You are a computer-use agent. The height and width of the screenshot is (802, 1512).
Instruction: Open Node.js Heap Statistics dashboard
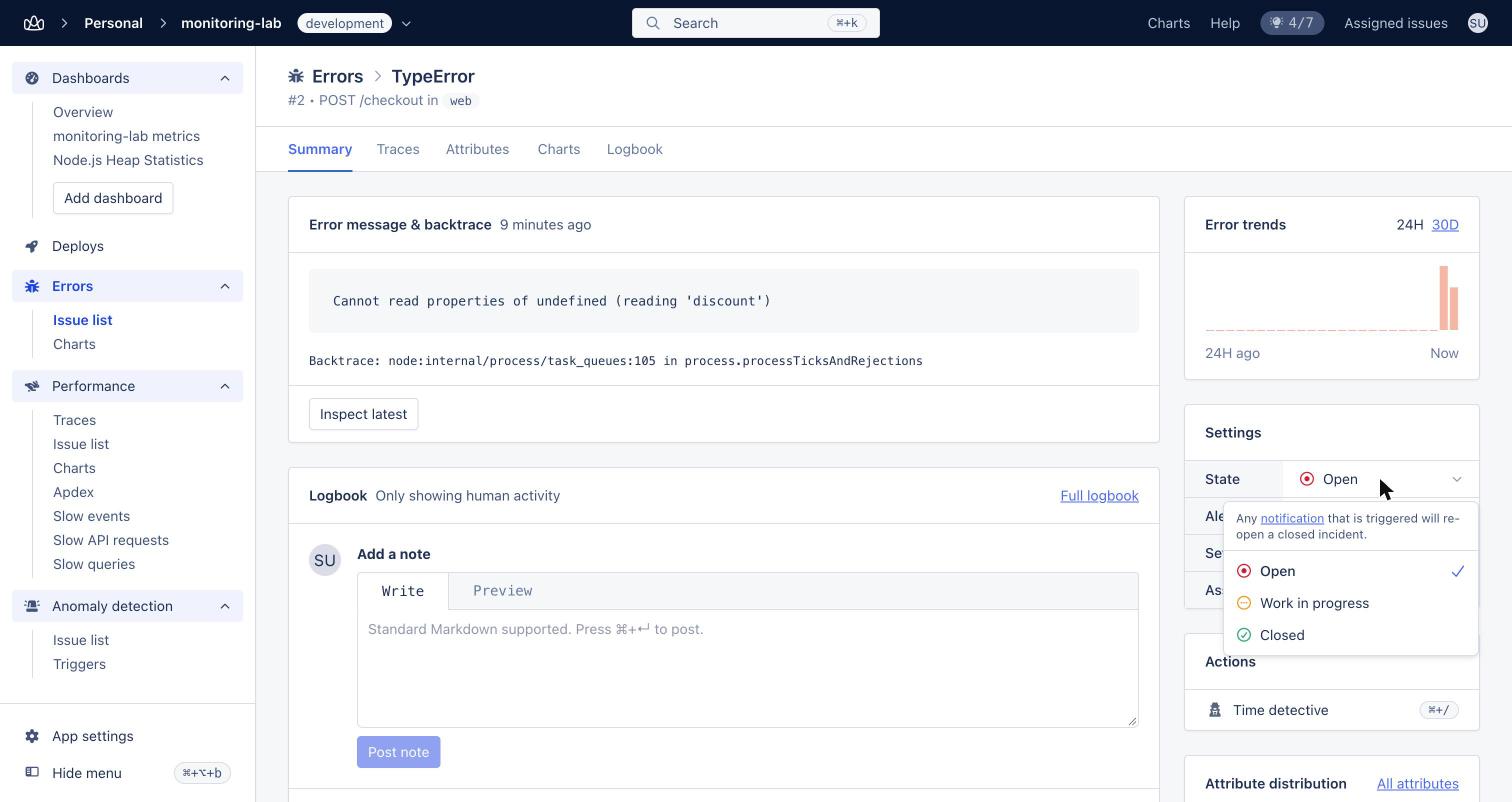[128, 160]
